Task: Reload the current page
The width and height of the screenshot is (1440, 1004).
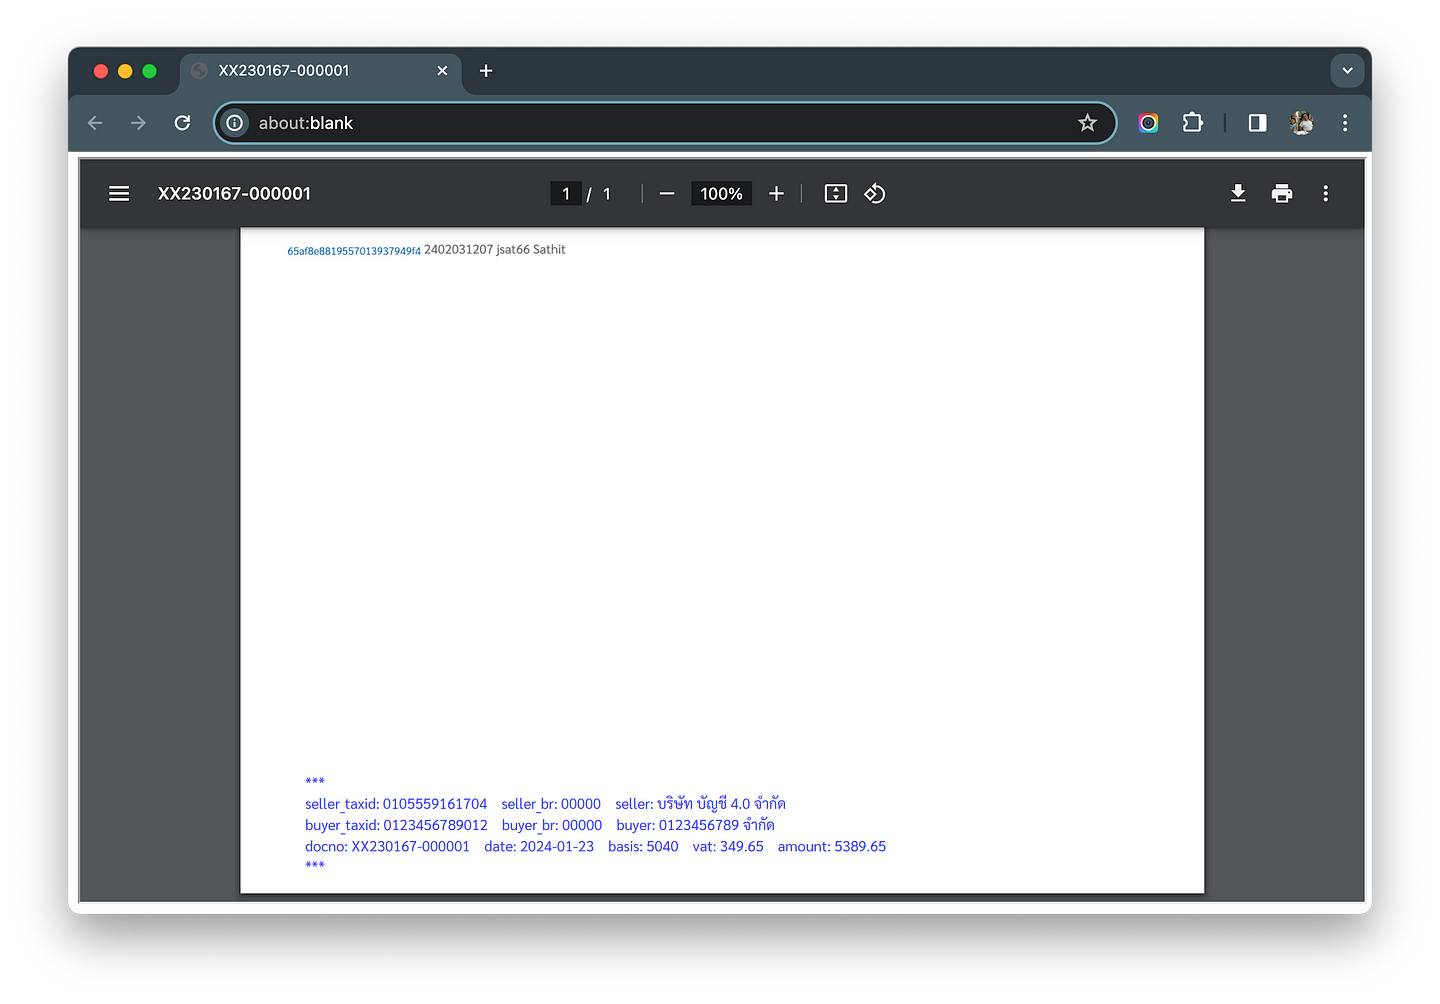Action: coord(182,123)
